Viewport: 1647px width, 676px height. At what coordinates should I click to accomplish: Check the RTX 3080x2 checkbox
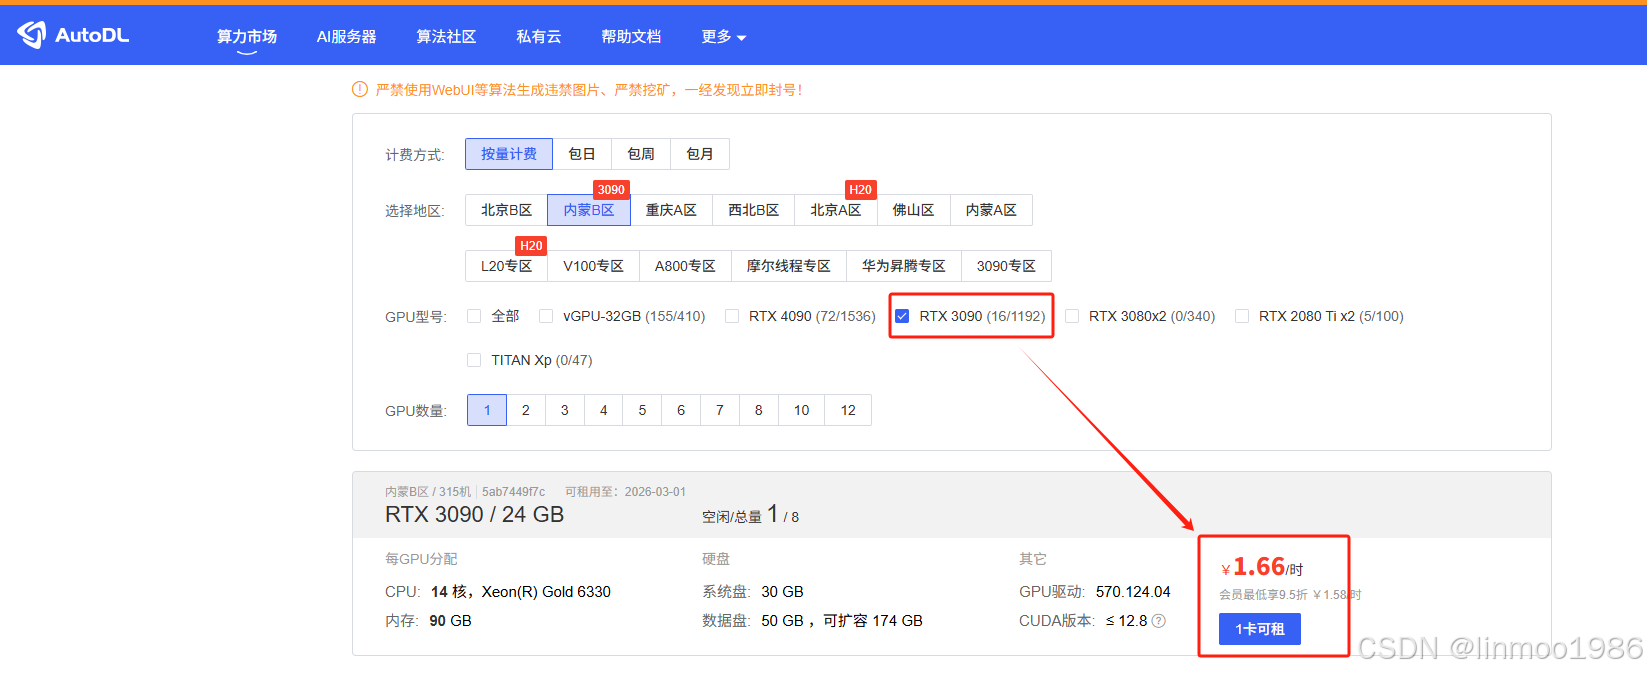1072,316
